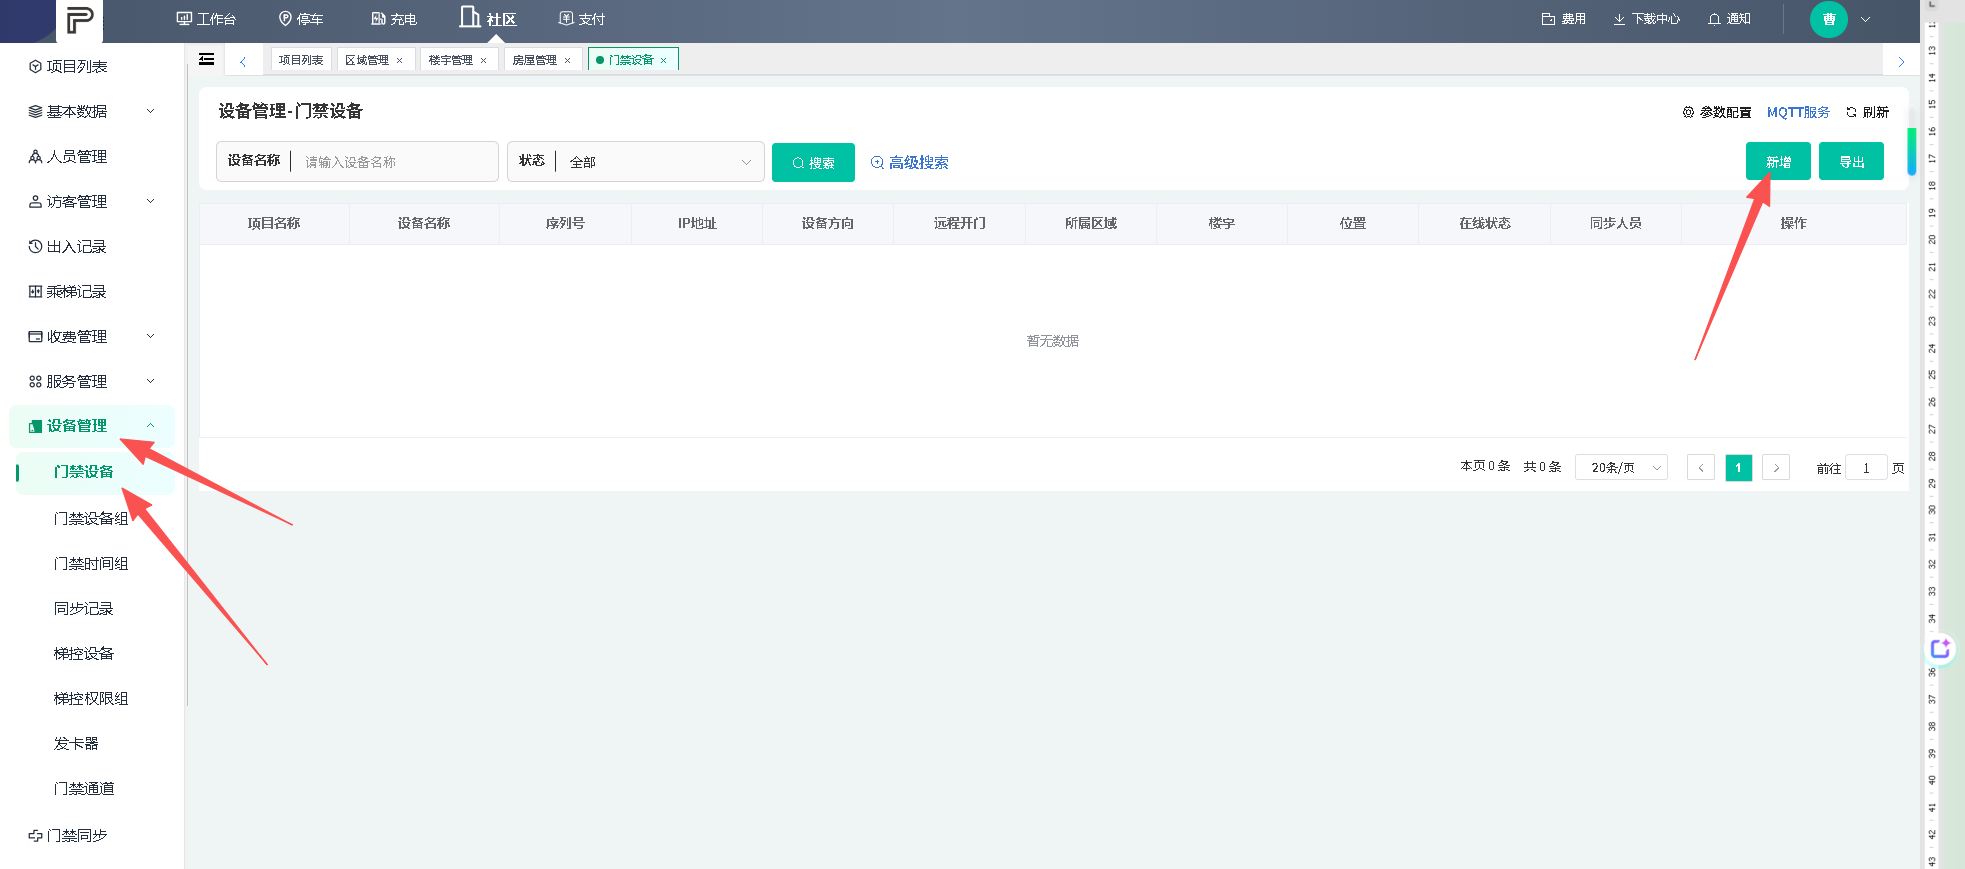Open the 下载中心 download center
Image resolution: width=1965 pixels, height=869 pixels.
tap(1646, 19)
